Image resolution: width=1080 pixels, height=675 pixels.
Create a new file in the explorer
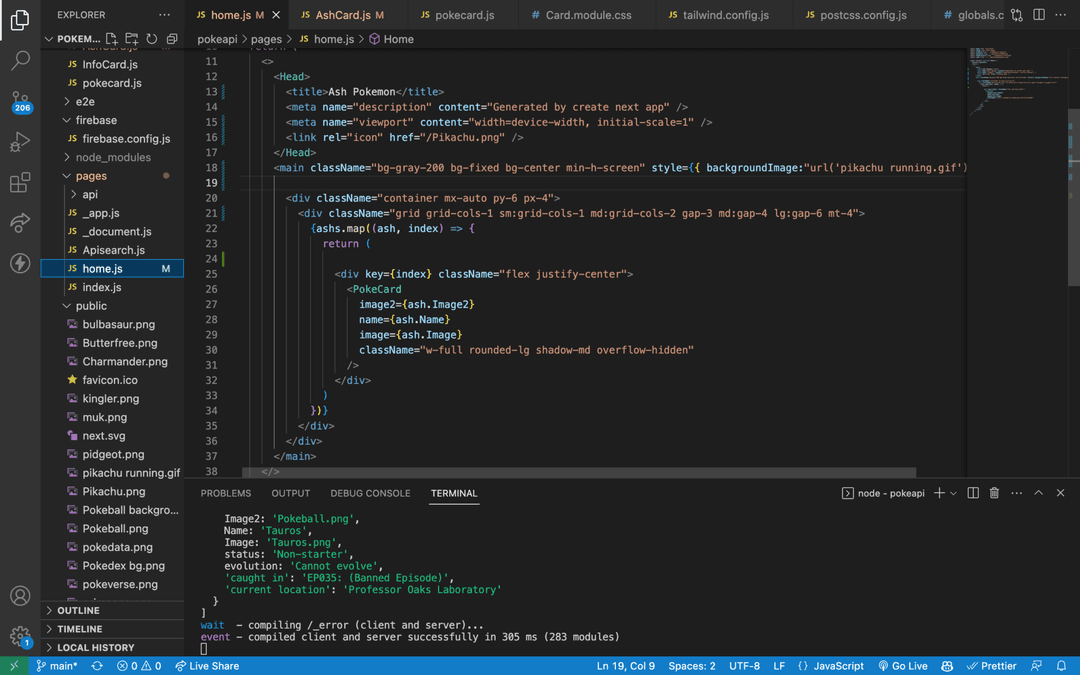112,39
